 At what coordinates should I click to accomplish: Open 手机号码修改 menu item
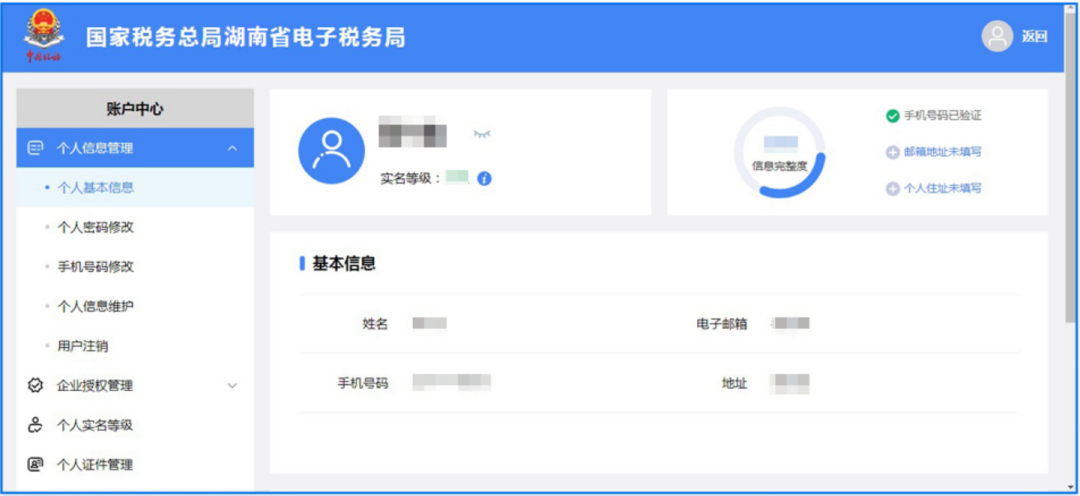click(135, 267)
